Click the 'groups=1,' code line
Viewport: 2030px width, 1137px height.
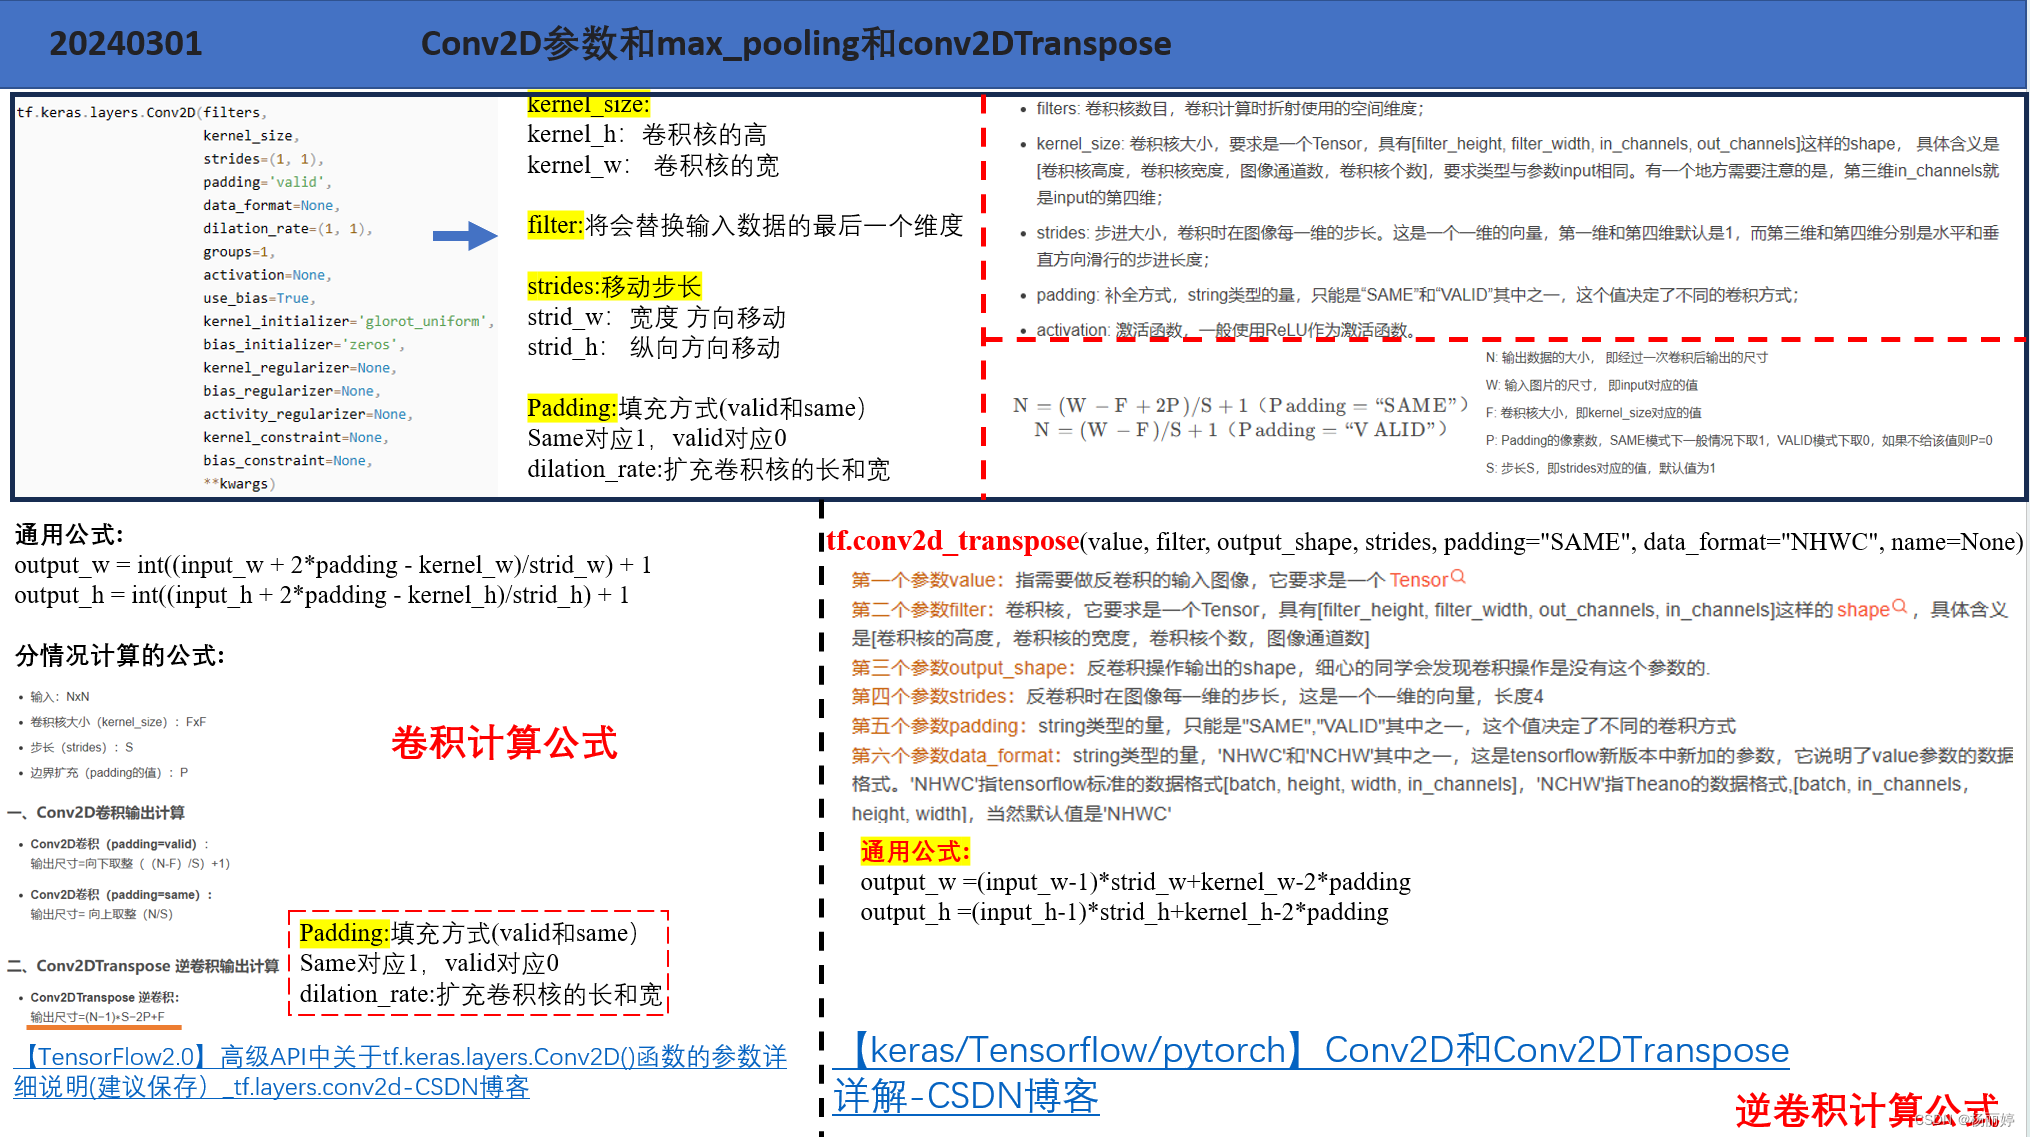pyautogui.click(x=239, y=252)
